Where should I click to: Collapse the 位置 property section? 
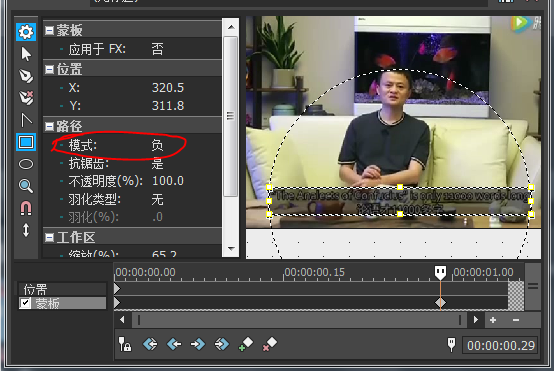[x=49, y=69]
